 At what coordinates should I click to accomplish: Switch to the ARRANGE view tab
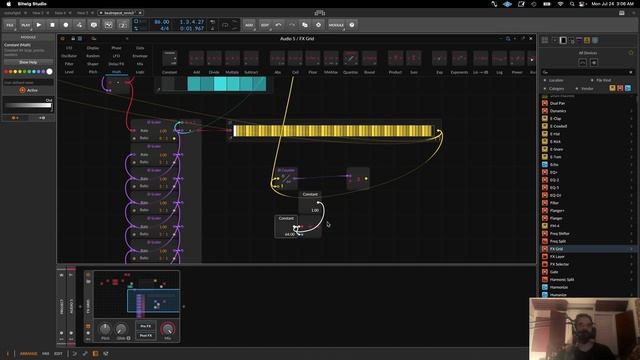tap(29, 353)
